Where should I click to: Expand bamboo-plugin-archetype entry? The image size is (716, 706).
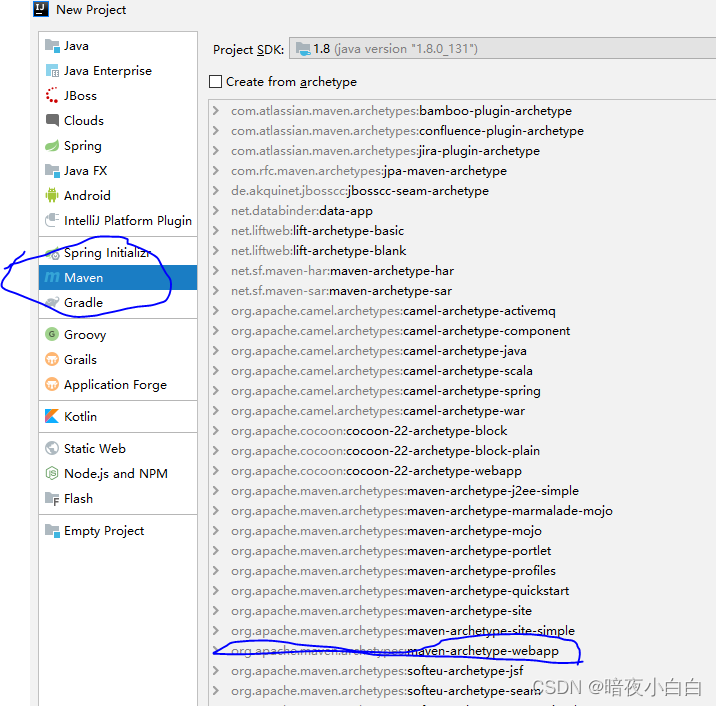216,111
